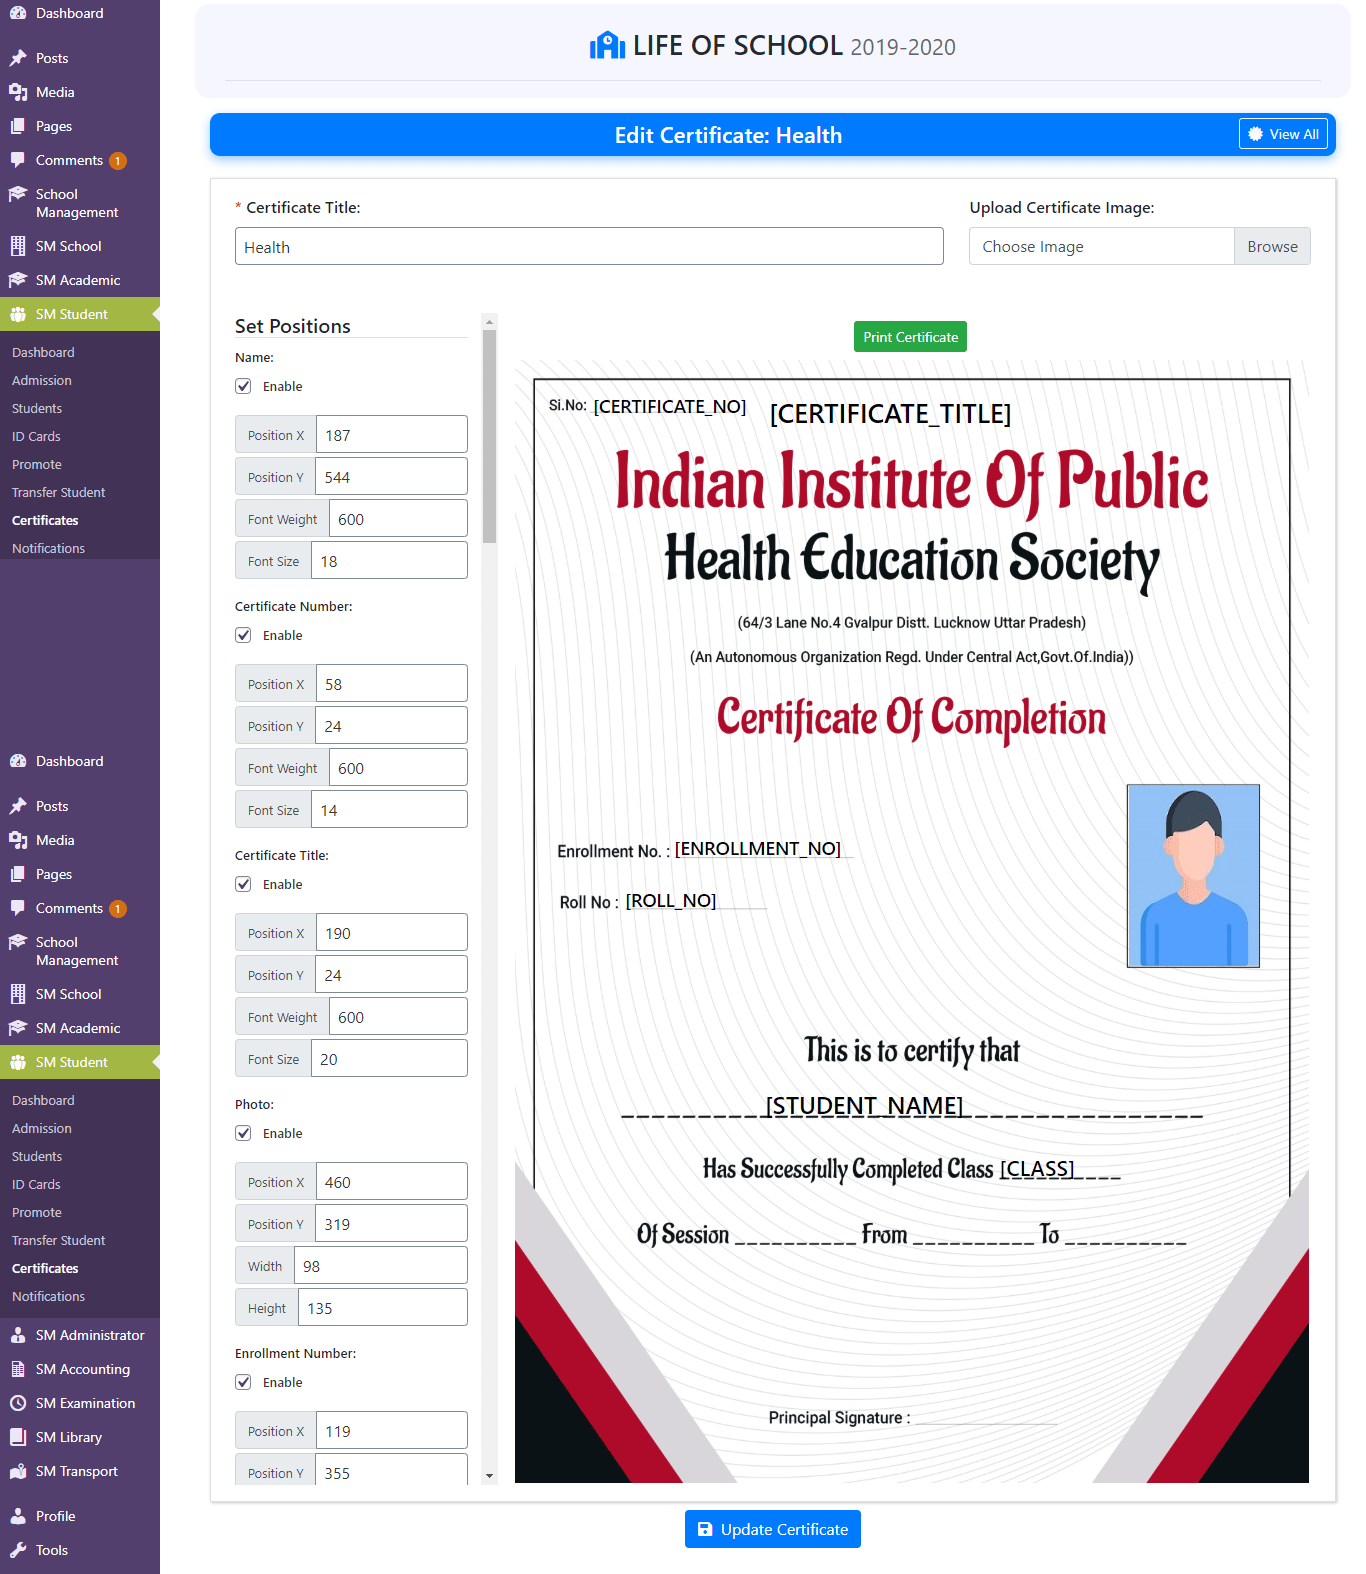Open Promote link in lower SM Student submenu
This screenshot has height=1574, width=1366.
pos(37,1212)
